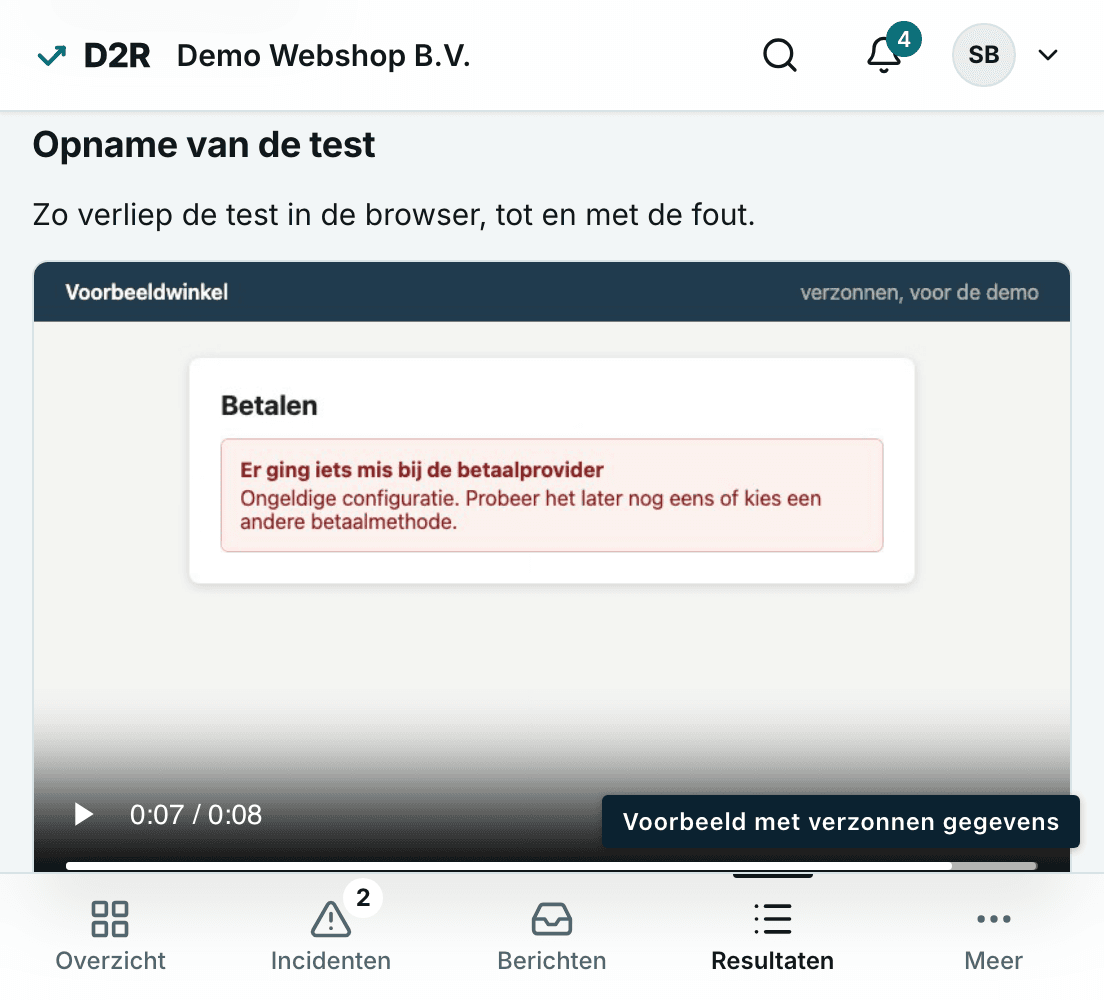Open the Meer tab
This screenshot has width=1104, height=1000.
tap(993, 937)
